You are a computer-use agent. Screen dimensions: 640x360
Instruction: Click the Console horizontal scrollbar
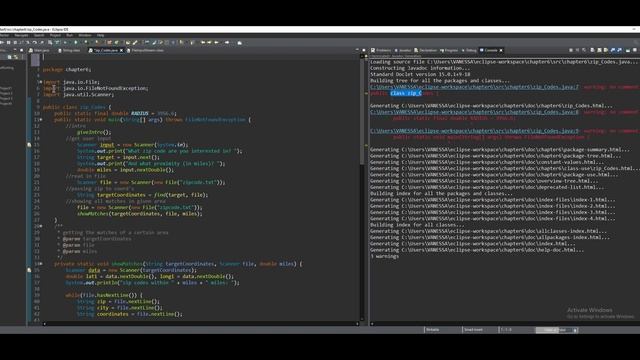[504, 324]
